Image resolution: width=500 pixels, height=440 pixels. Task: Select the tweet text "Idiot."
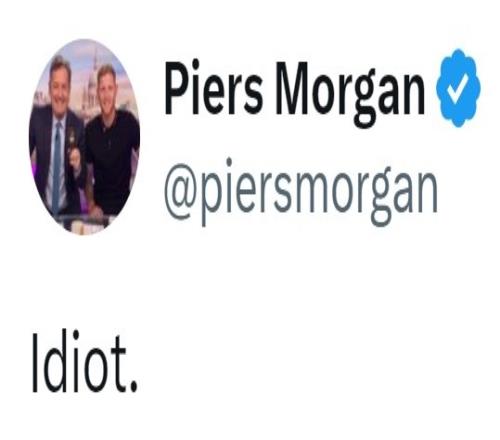84,362
